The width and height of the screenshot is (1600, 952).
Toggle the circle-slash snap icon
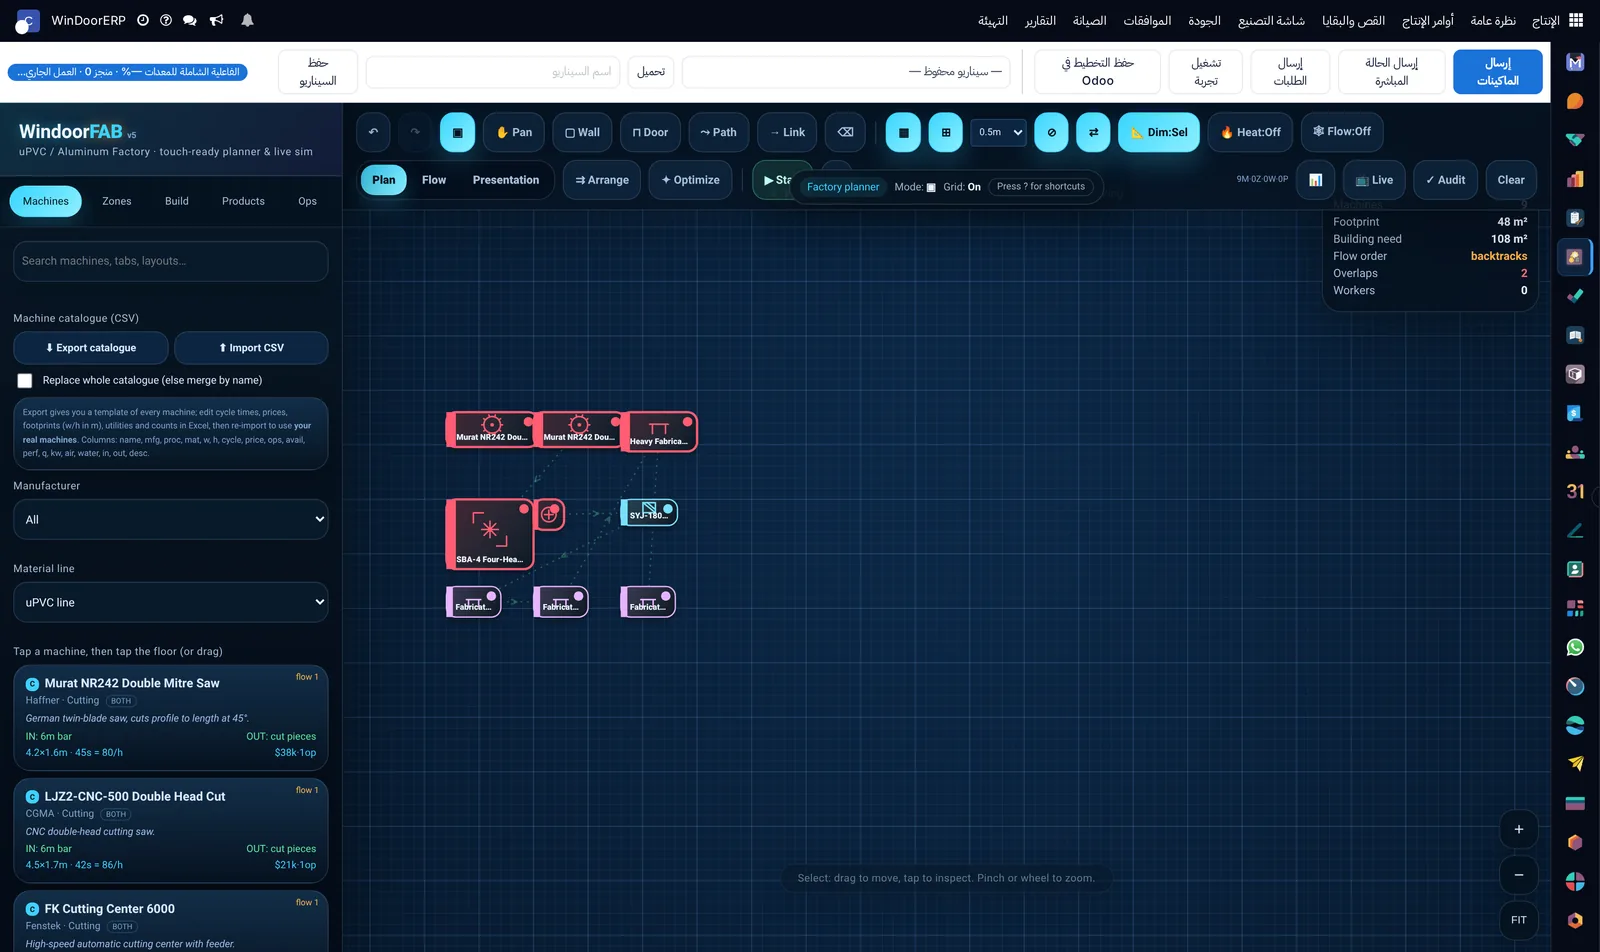(x=1051, y=132)
